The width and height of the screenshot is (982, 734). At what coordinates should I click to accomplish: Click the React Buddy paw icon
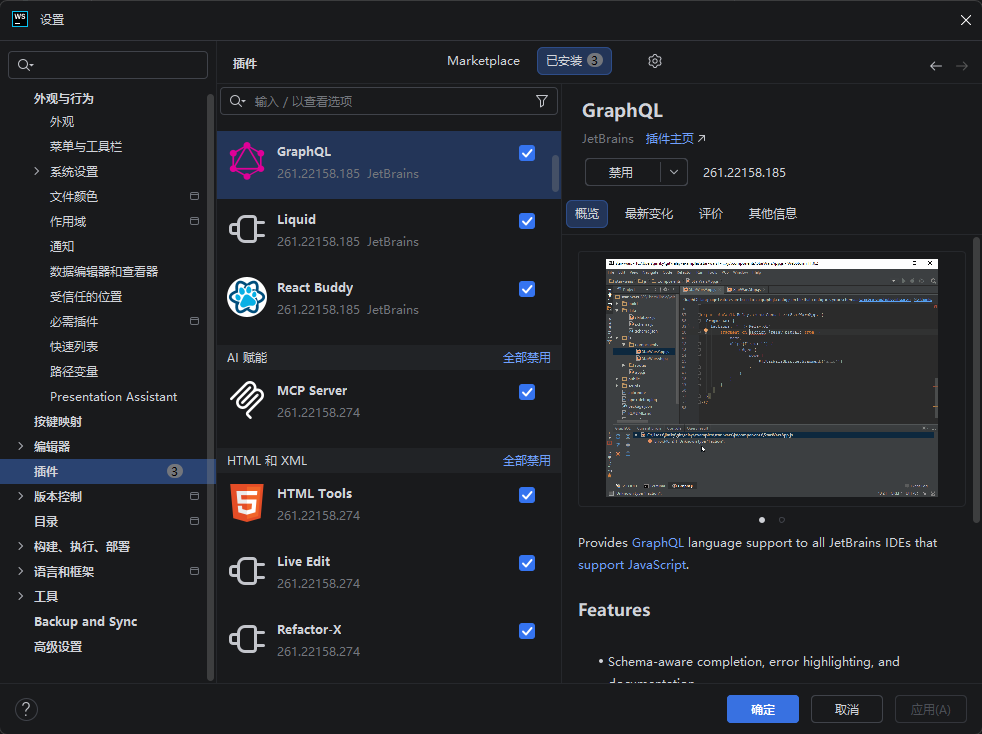(x=247, y=297)
